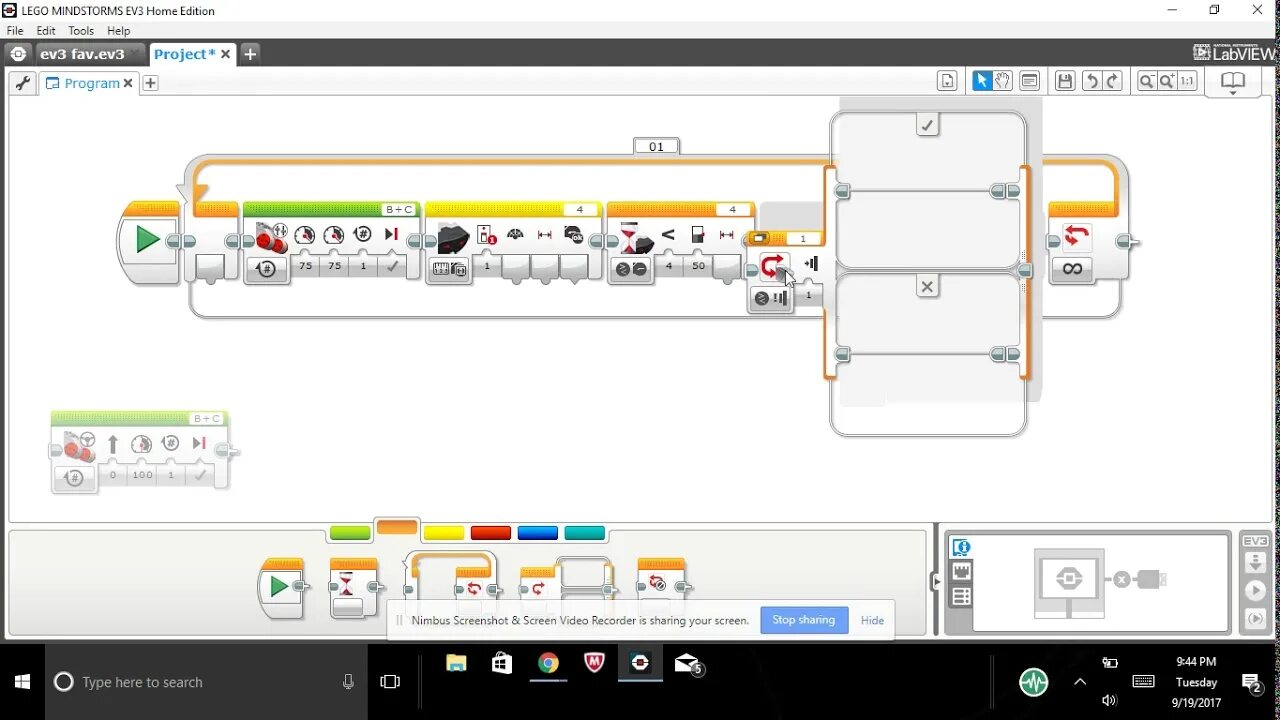Open the Edit menu
This screenshot has height=720, width=1280.
[x=46, y=31]
